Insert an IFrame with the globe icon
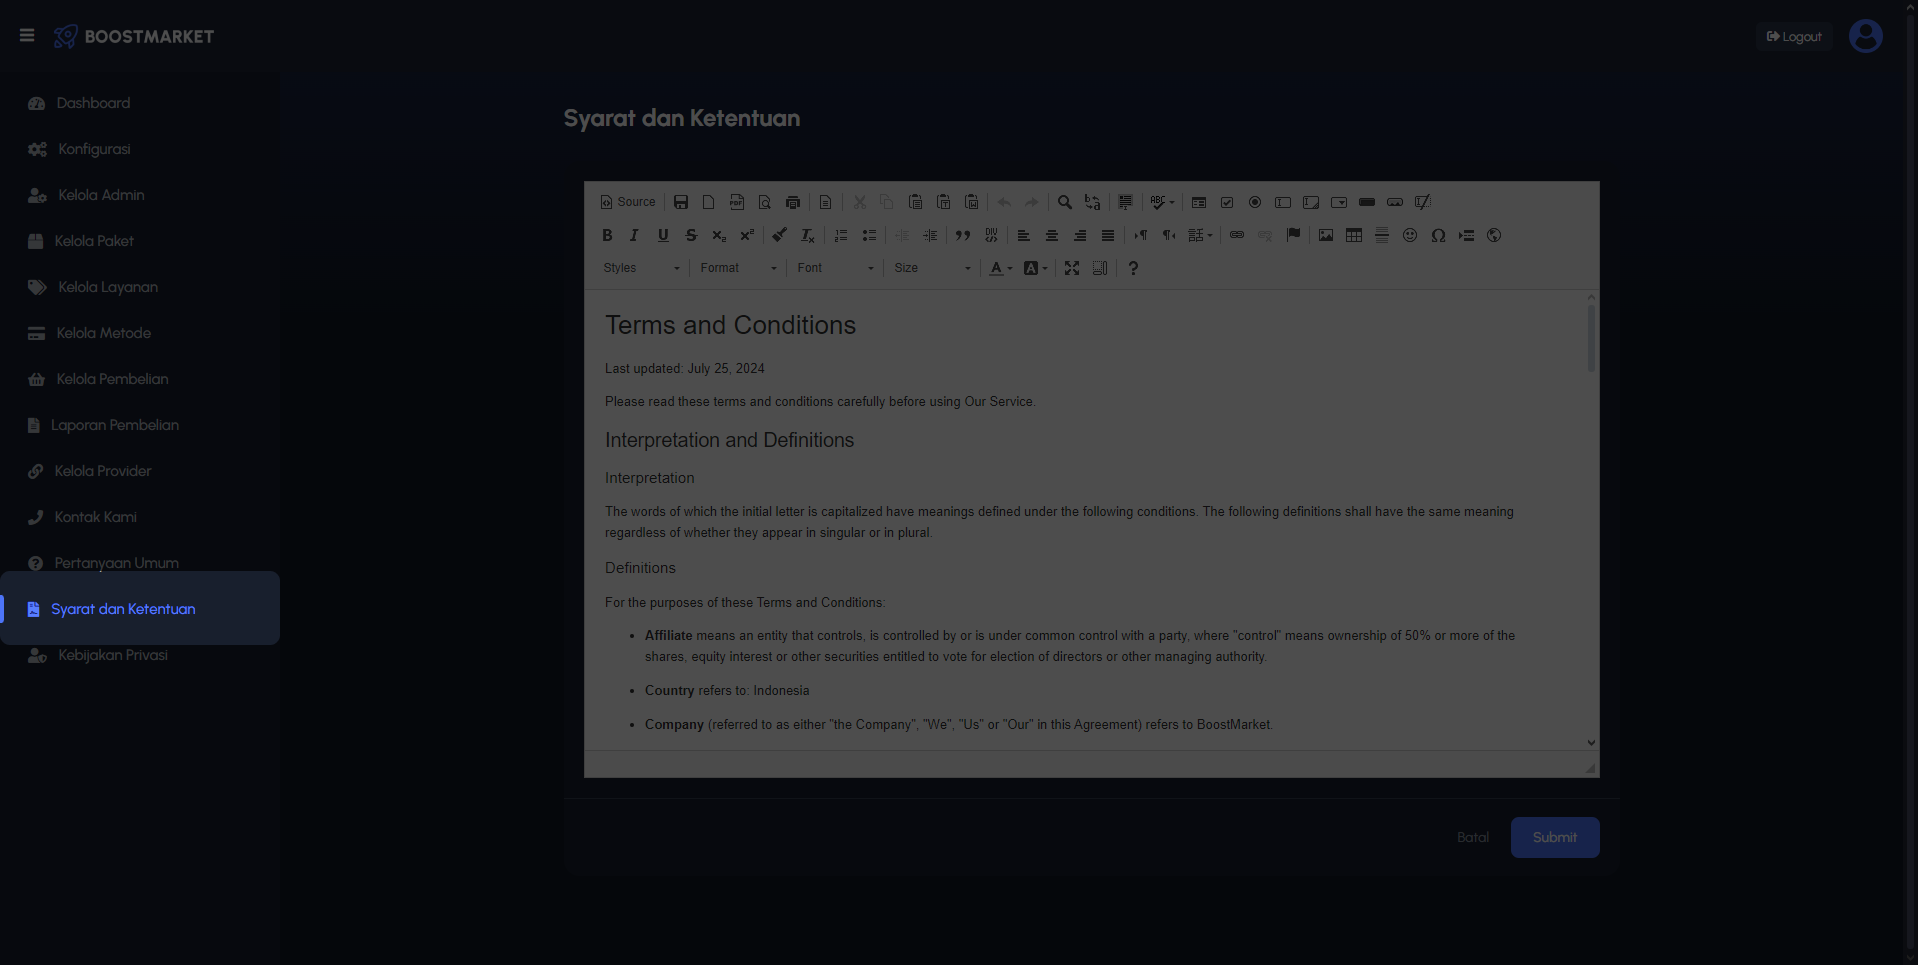 pos(1494,235)
